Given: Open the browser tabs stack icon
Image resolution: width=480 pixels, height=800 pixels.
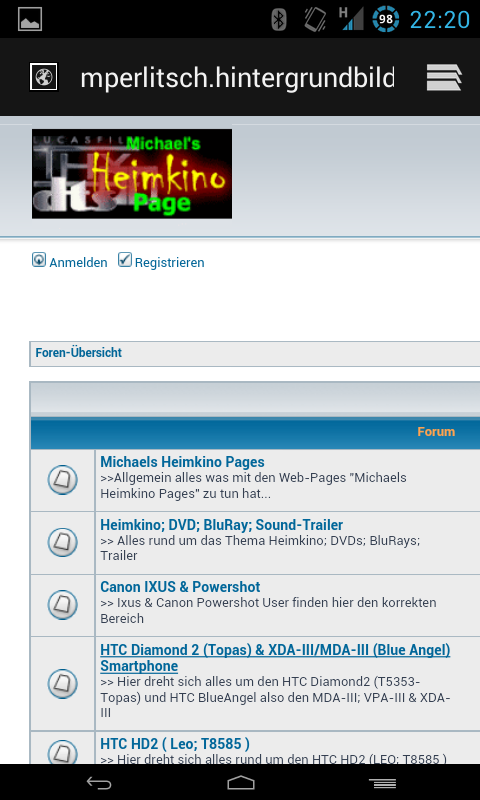Looking at the screenshot, I should 444,78.
